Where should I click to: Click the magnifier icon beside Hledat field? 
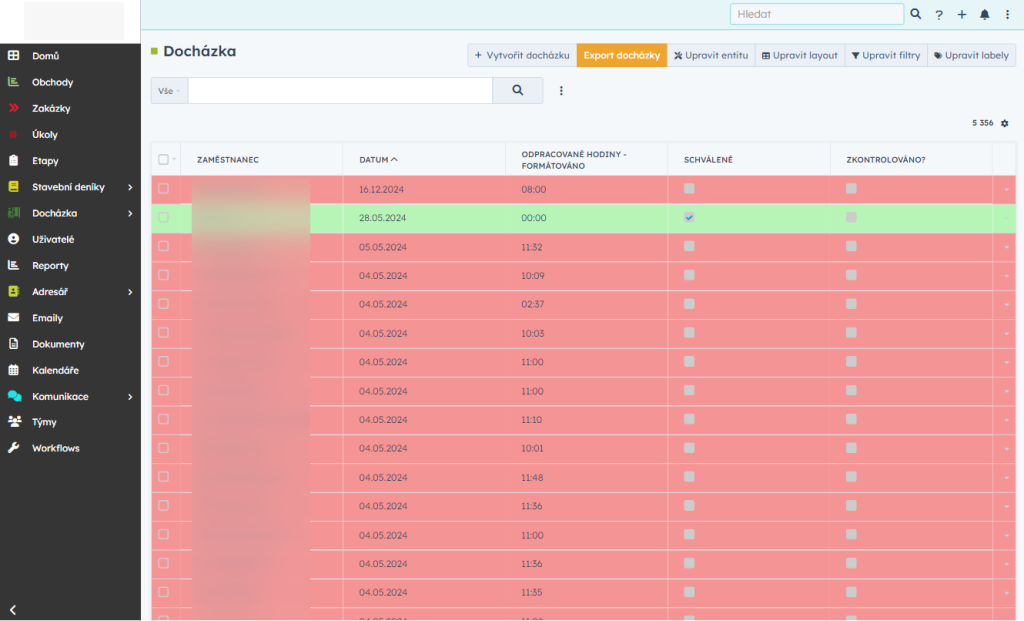[915, 15]
